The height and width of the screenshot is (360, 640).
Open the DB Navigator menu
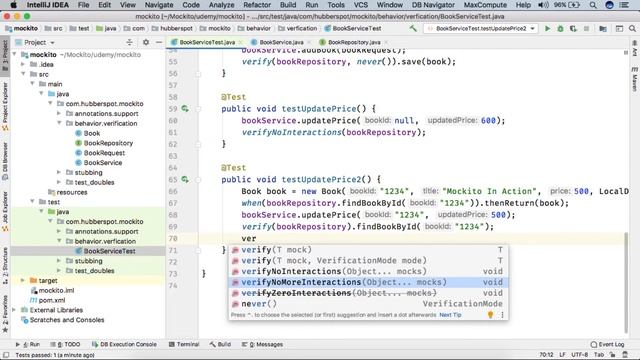[x=433, y=5]
